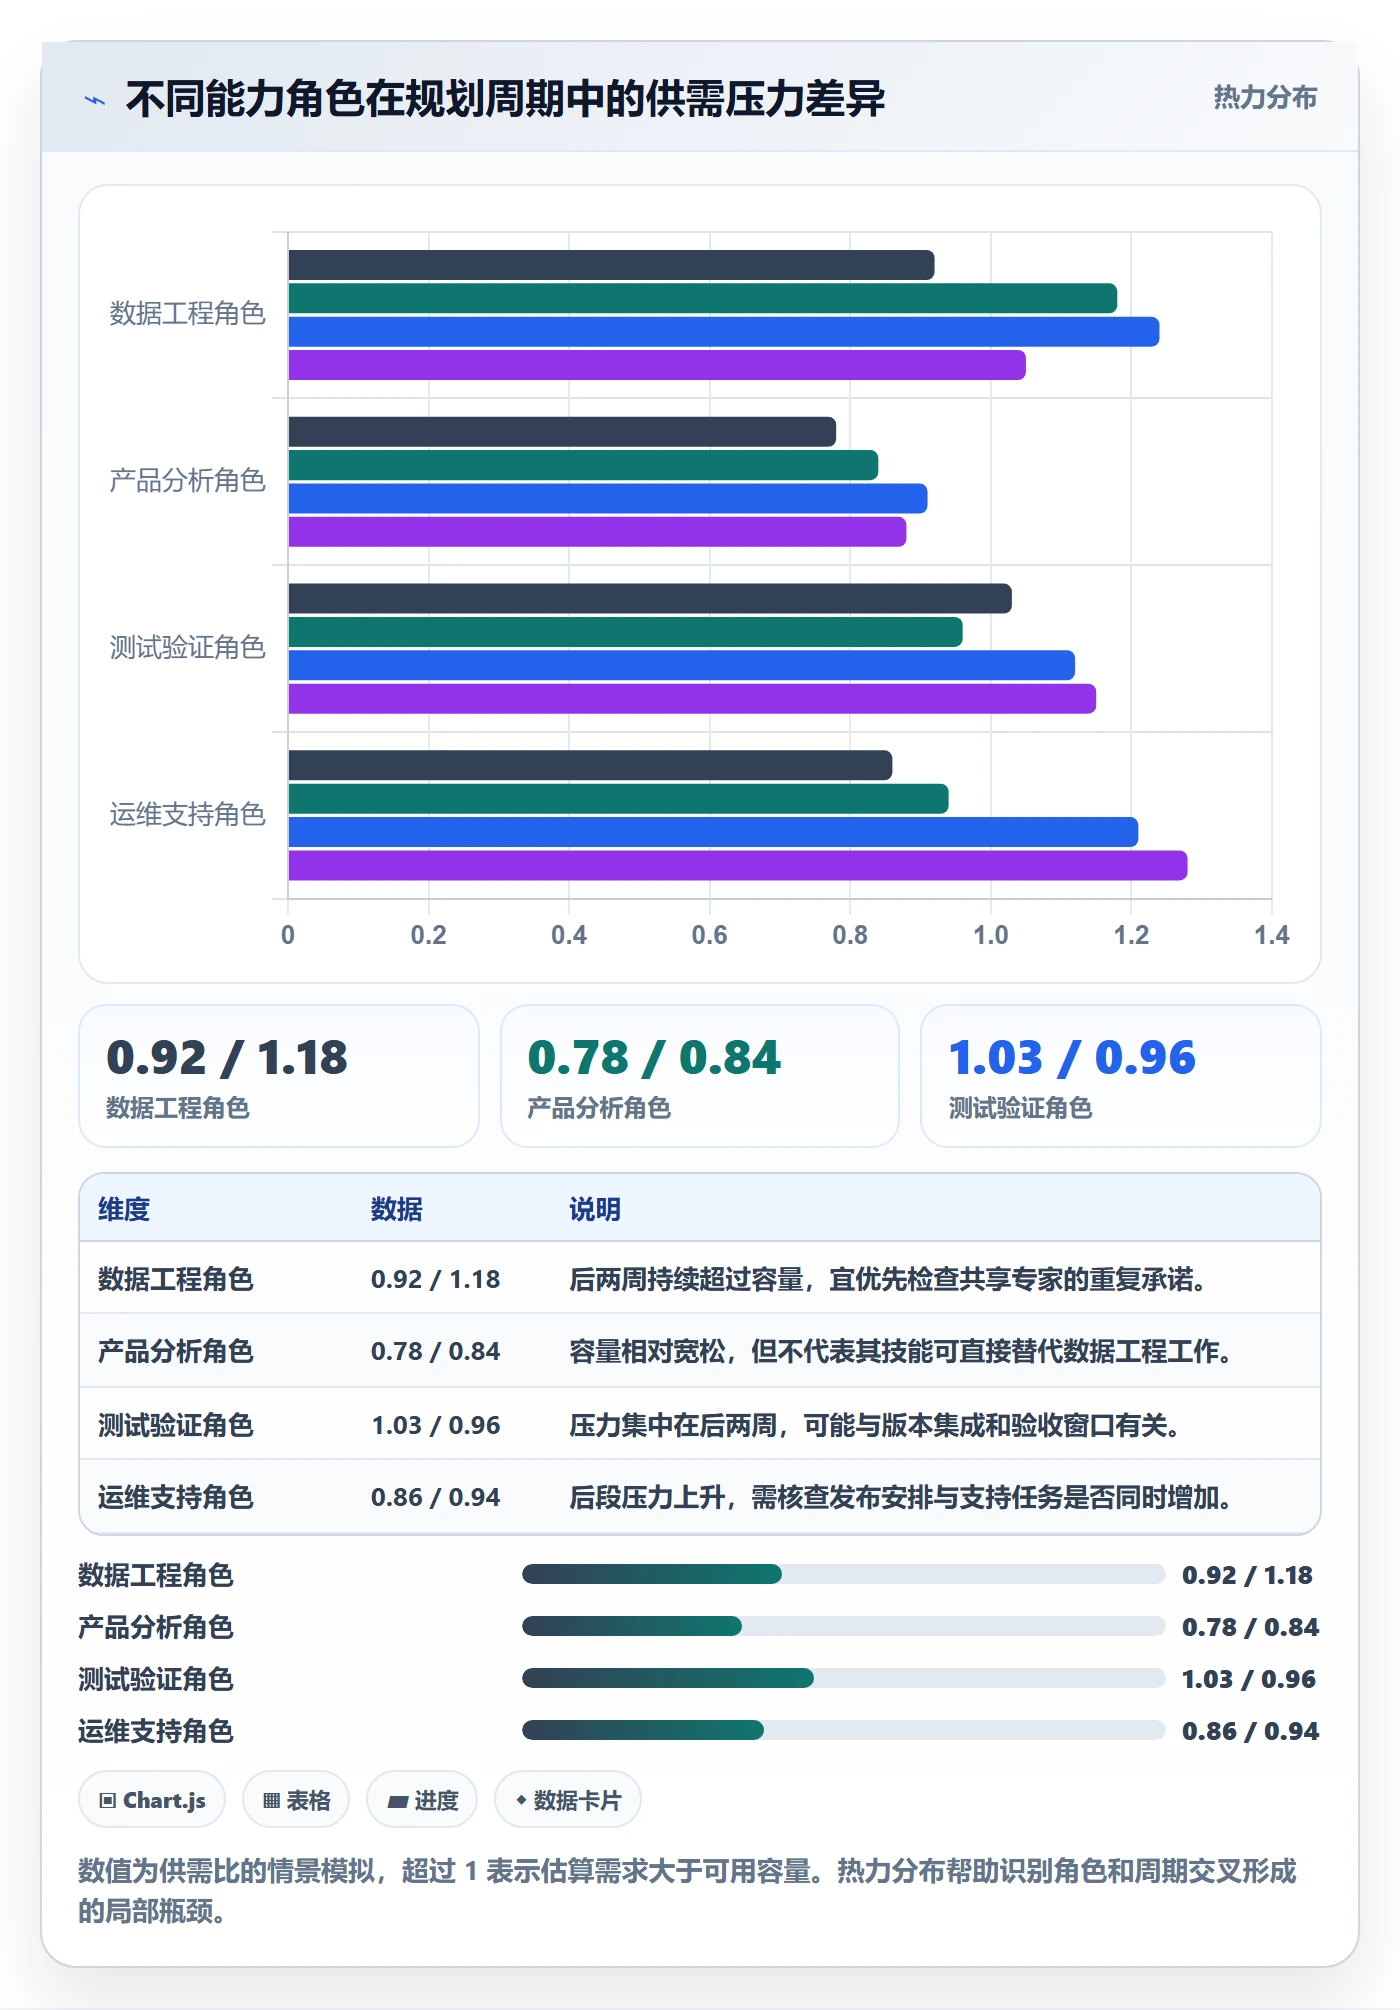Click the 表格 chip
Image resolution: width=1400 pixels, height=2010 pixels.
tap(296, 1800)
